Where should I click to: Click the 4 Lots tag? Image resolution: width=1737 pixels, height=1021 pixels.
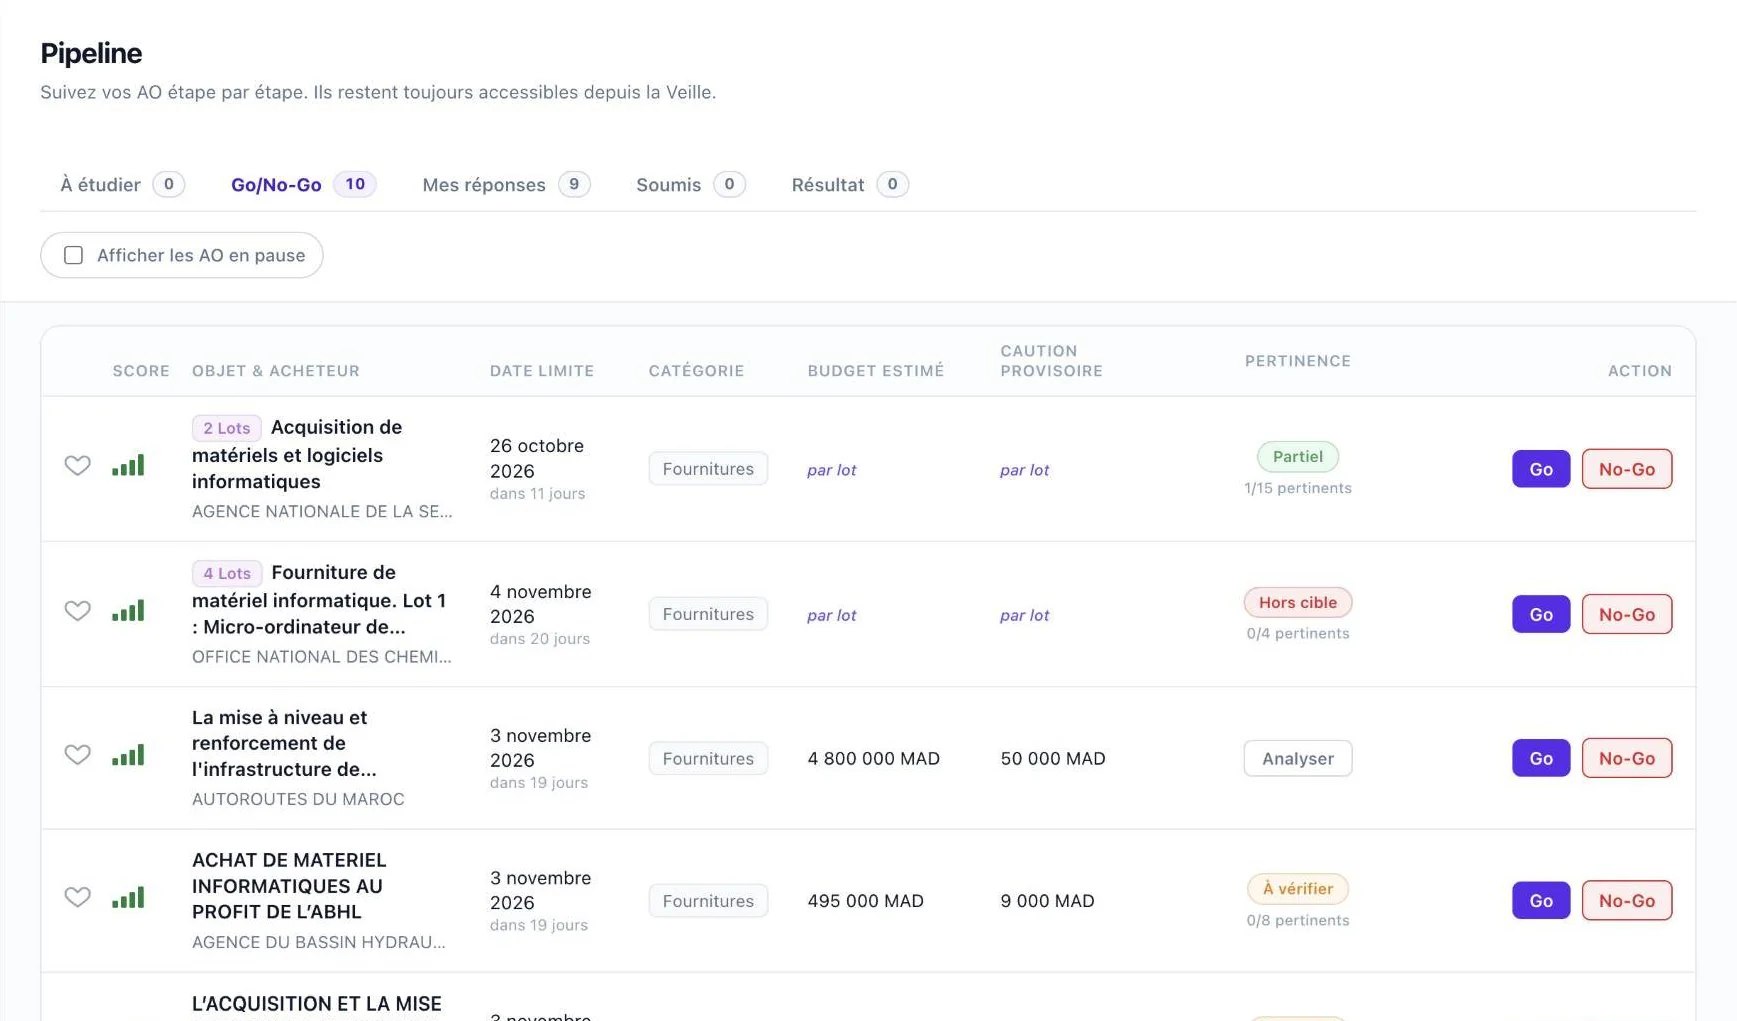click(227, 573)
